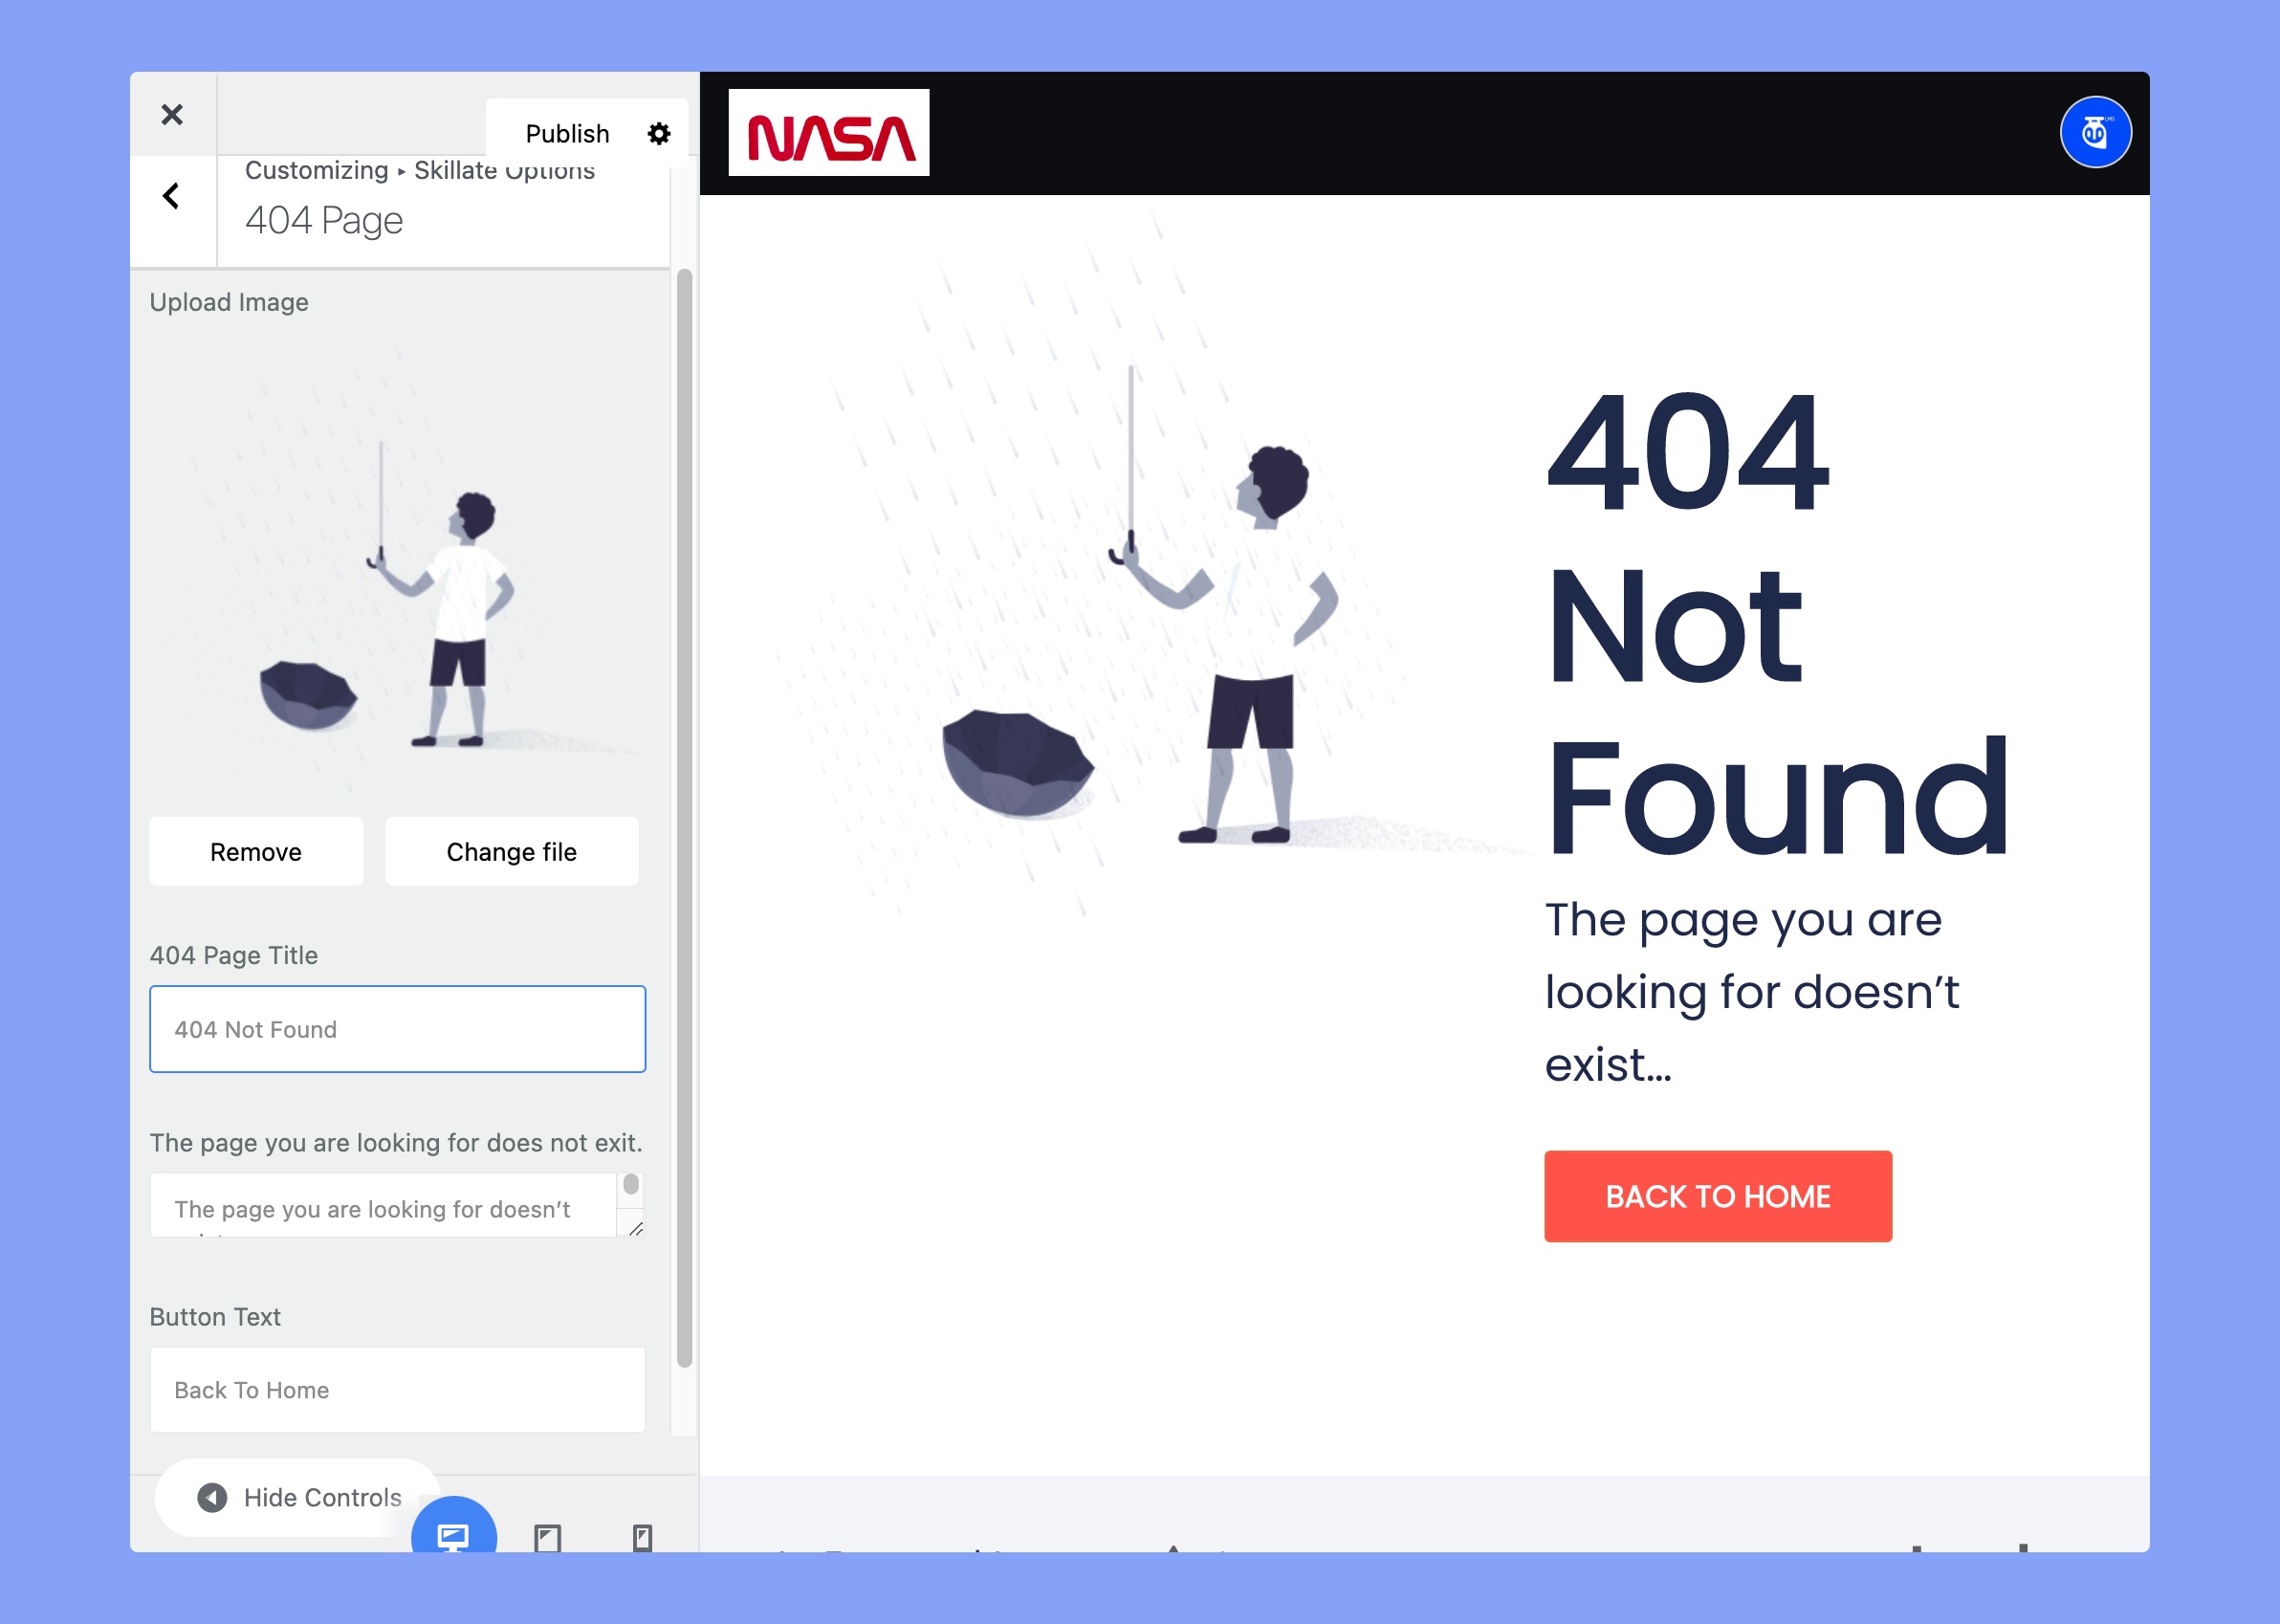Image resolution: width=2280 pixels, height=1624 pixels.
Task: Focus the 404 Page Title input field
Action: (x=398, y=1029)
